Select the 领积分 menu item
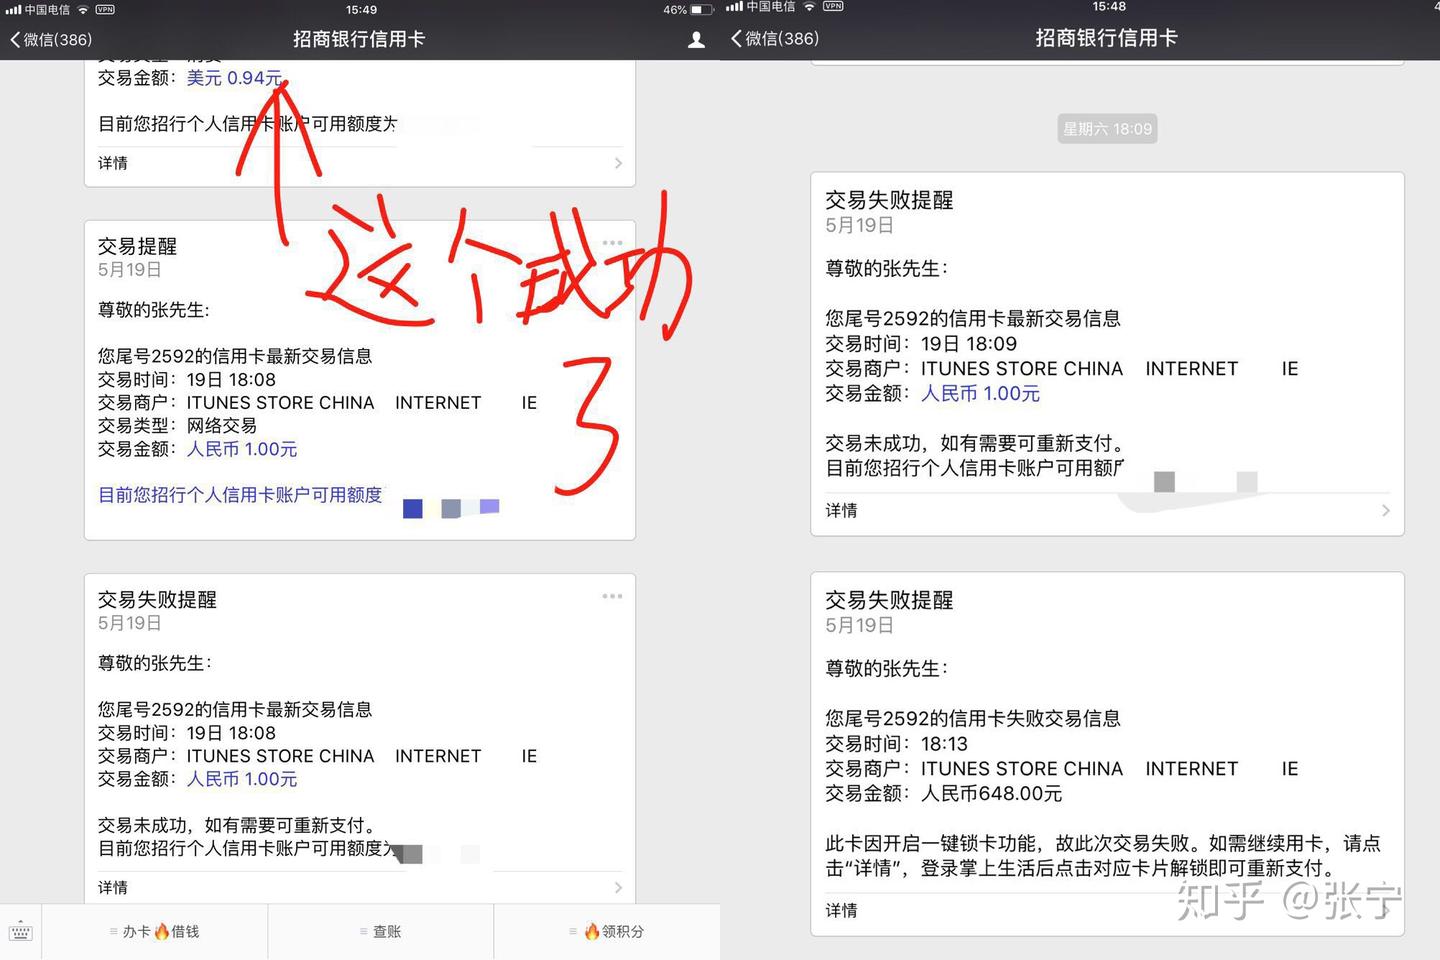This screenshot has height=960, width=1440. 614,931
